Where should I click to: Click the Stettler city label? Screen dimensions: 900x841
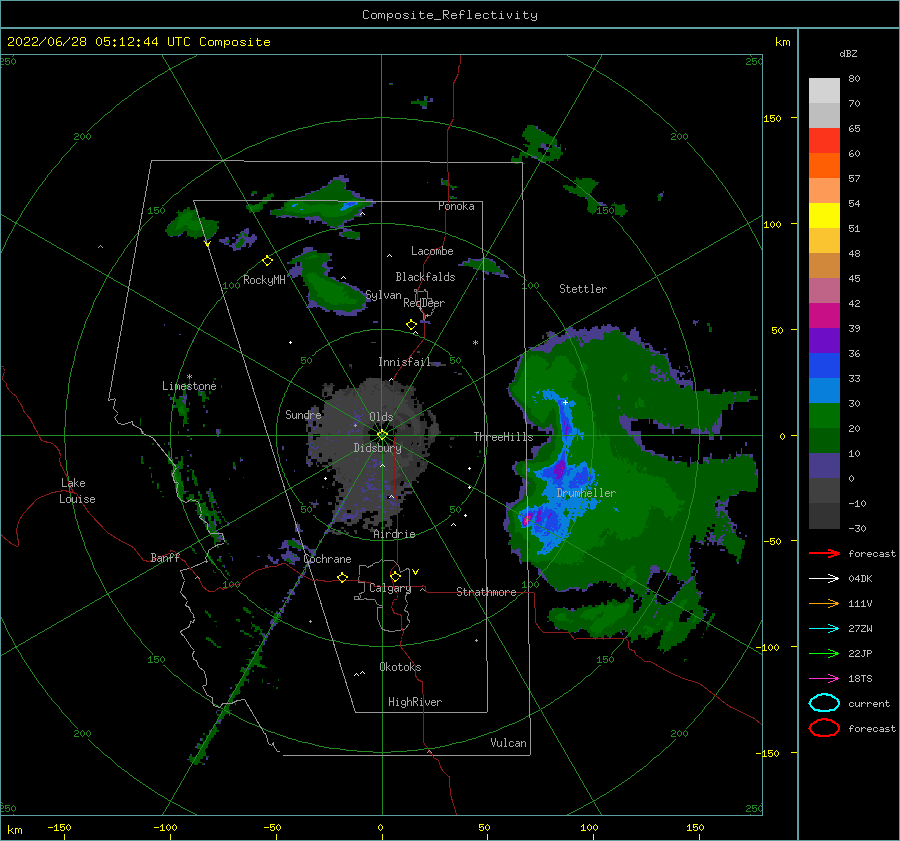(583, 289)
